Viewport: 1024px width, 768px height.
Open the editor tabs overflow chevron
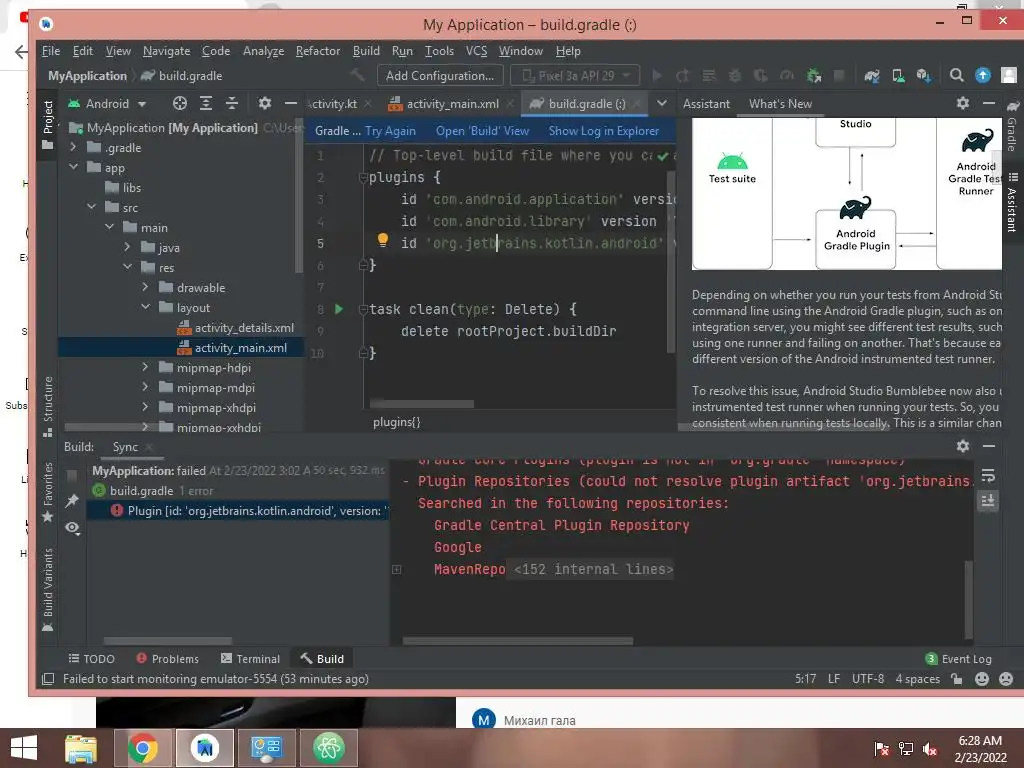tap(662, 103)
